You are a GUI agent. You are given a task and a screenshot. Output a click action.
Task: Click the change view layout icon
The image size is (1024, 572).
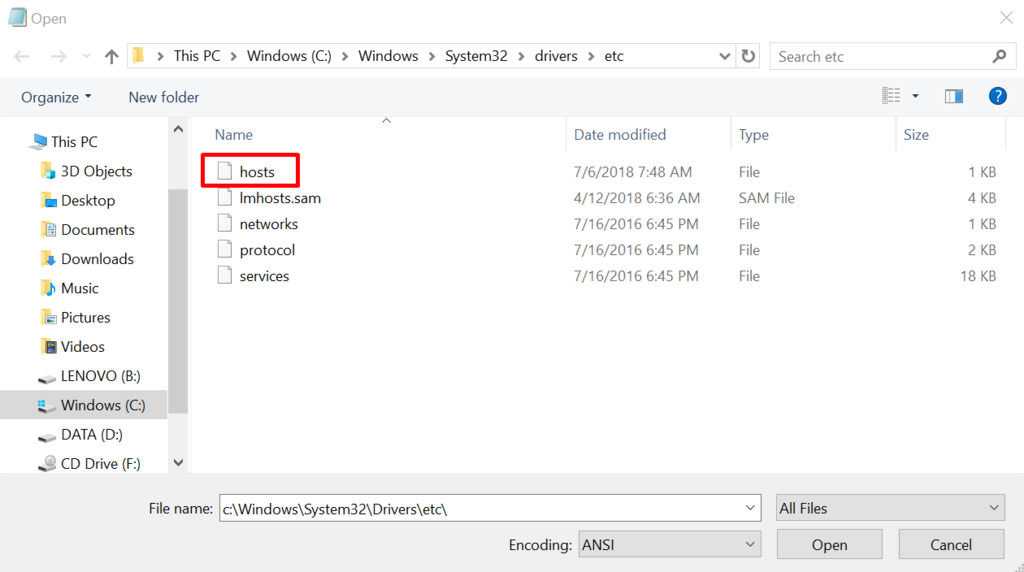[x=891, y=96]
